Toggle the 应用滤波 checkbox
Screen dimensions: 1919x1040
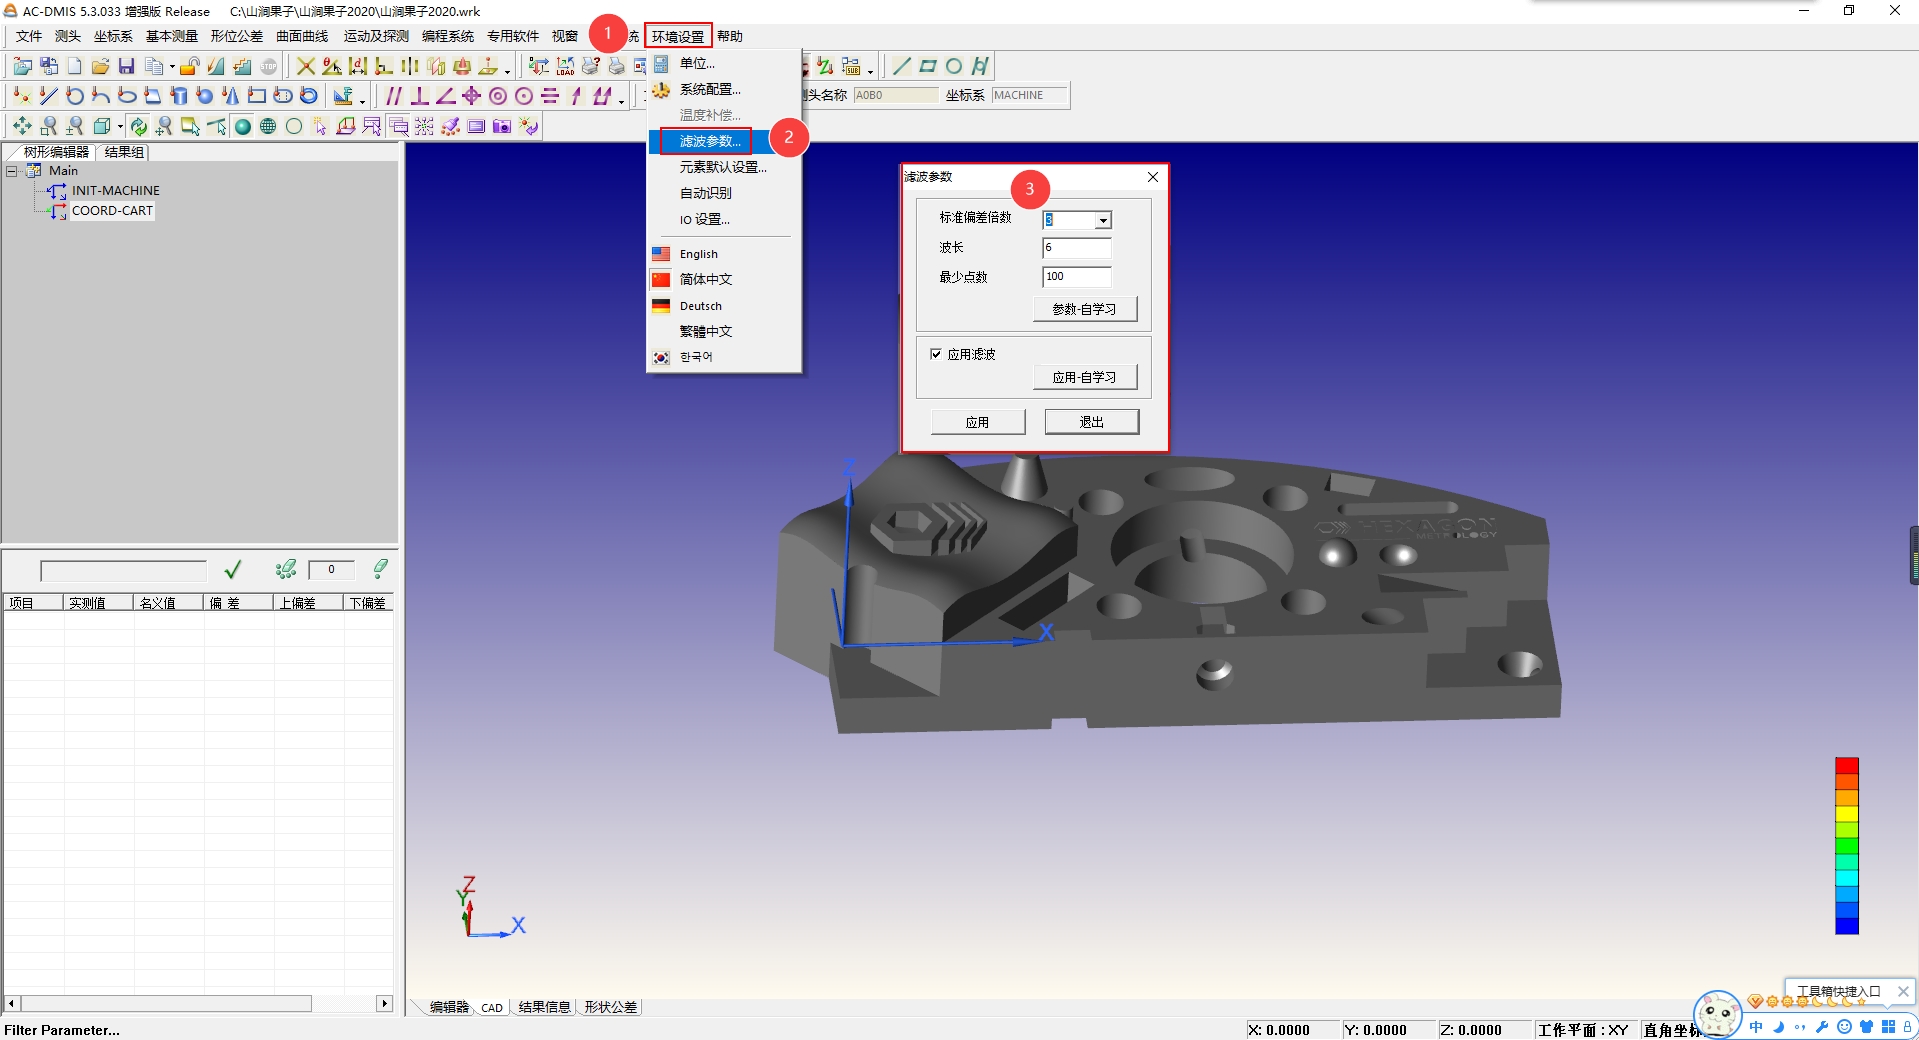click(x=936, y=354)
